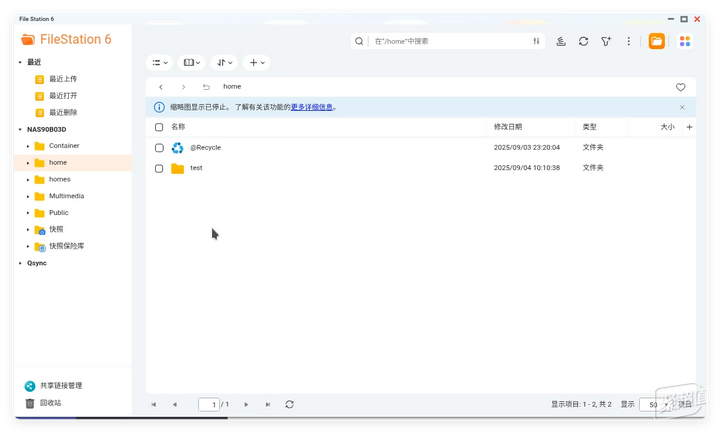Click the 更多详细信息 link

pos(312,107)
